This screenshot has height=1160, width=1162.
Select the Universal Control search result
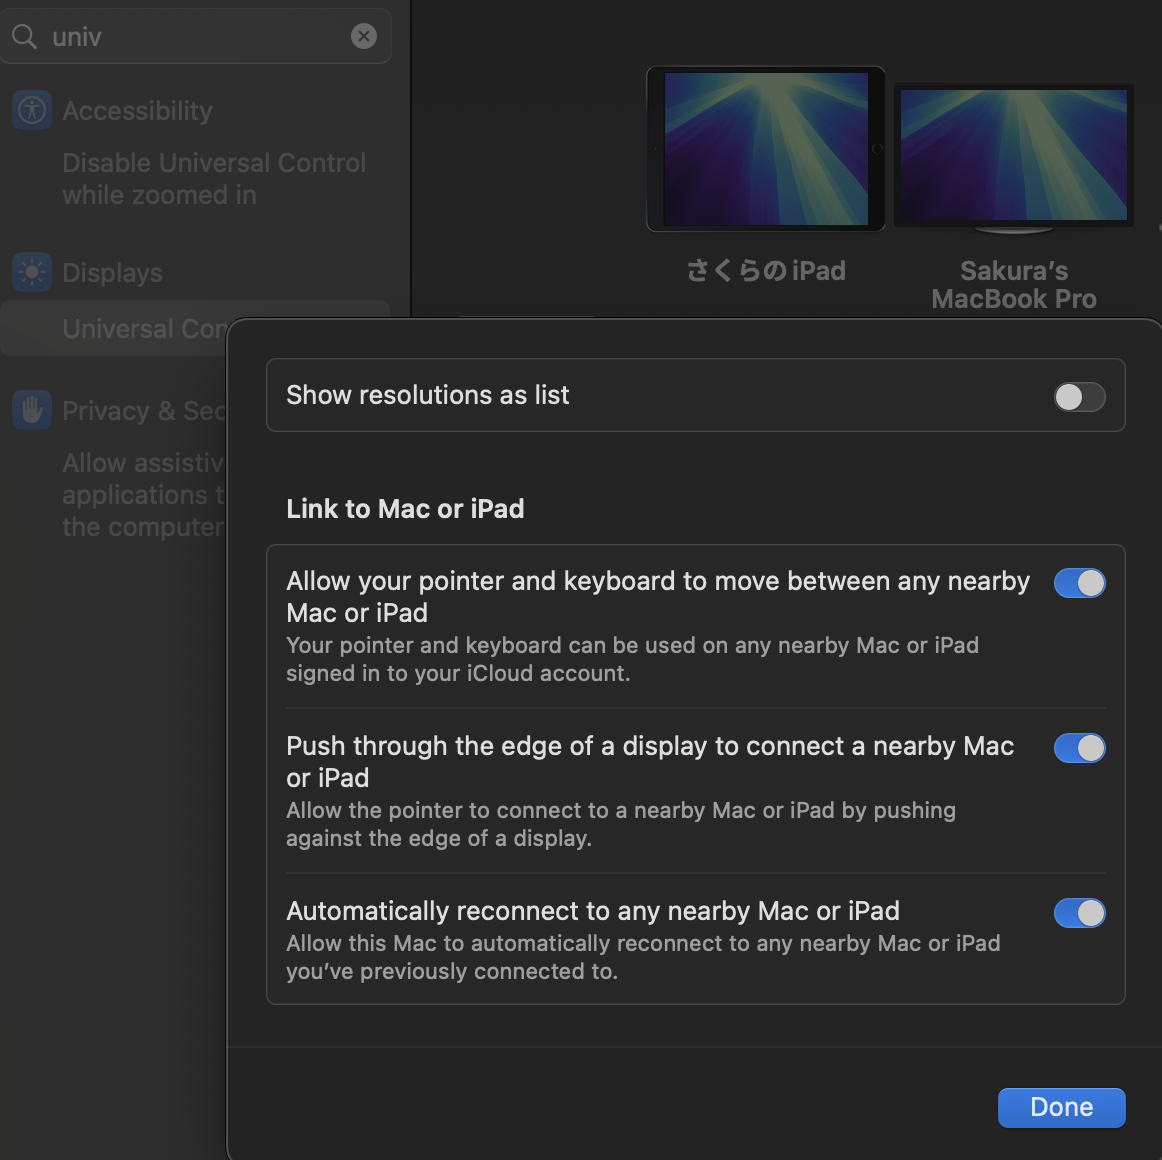pos(140,329)
